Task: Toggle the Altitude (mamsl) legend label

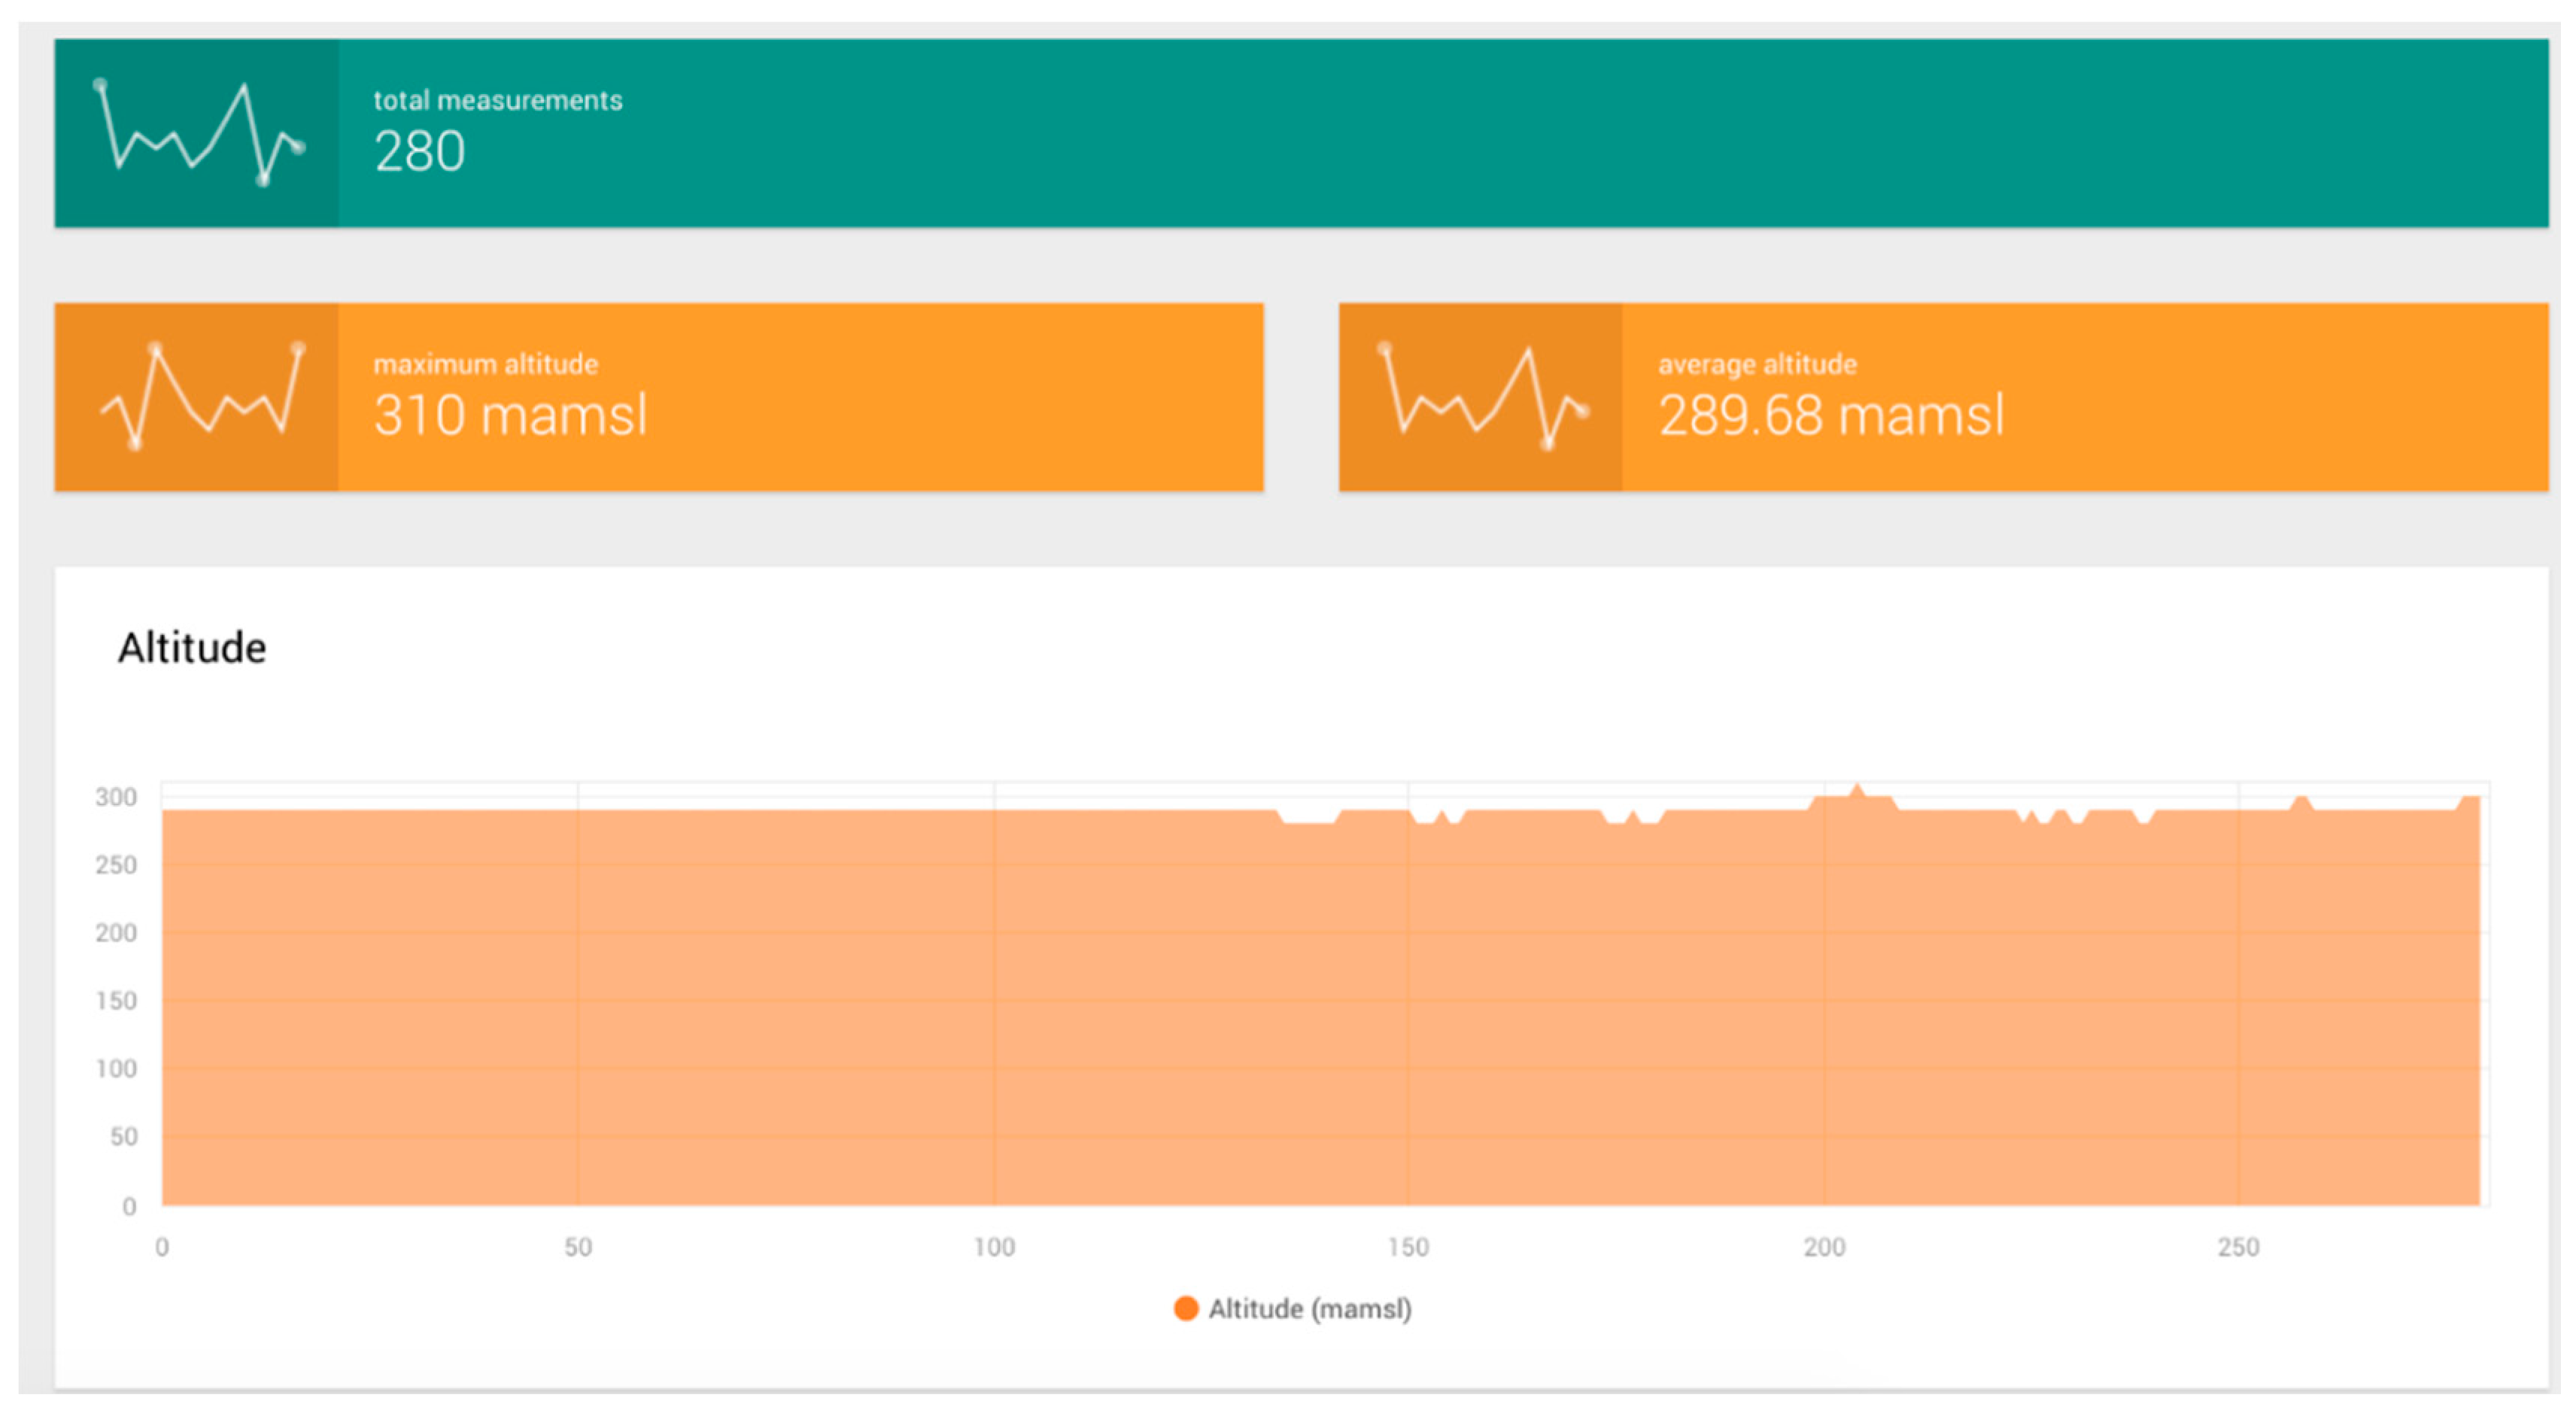Action: tap(1309, 1308)
